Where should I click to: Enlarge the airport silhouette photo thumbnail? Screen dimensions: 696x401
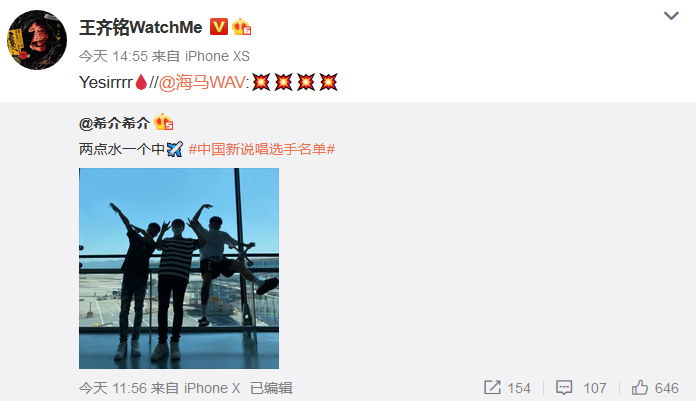tap(179, 268)
